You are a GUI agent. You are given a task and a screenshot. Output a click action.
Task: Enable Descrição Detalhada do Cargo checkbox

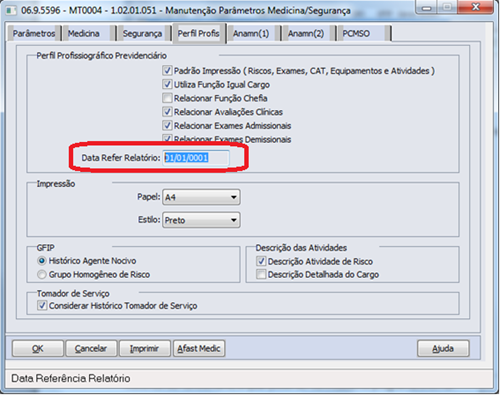[261, 274]
